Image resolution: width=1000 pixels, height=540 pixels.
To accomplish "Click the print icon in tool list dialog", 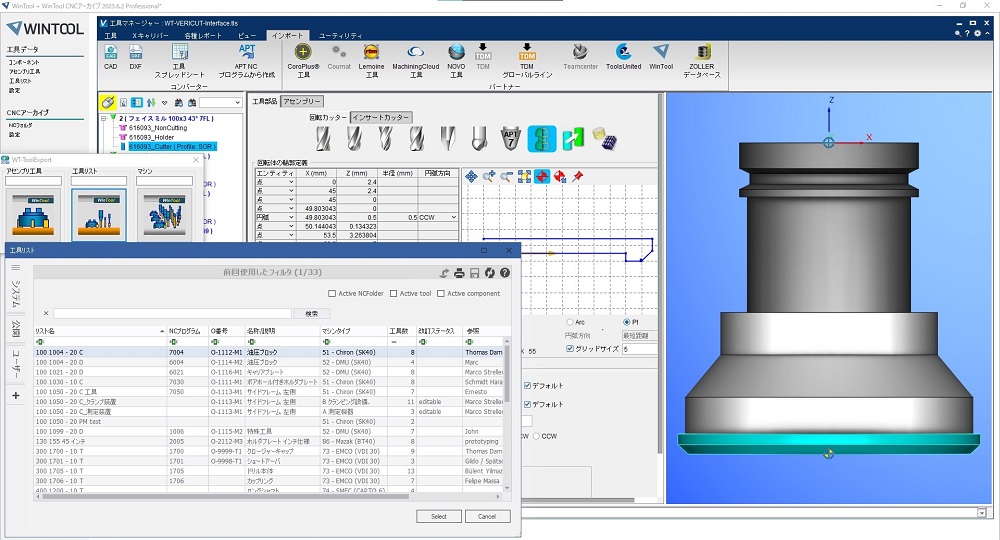I will (459, 273).
